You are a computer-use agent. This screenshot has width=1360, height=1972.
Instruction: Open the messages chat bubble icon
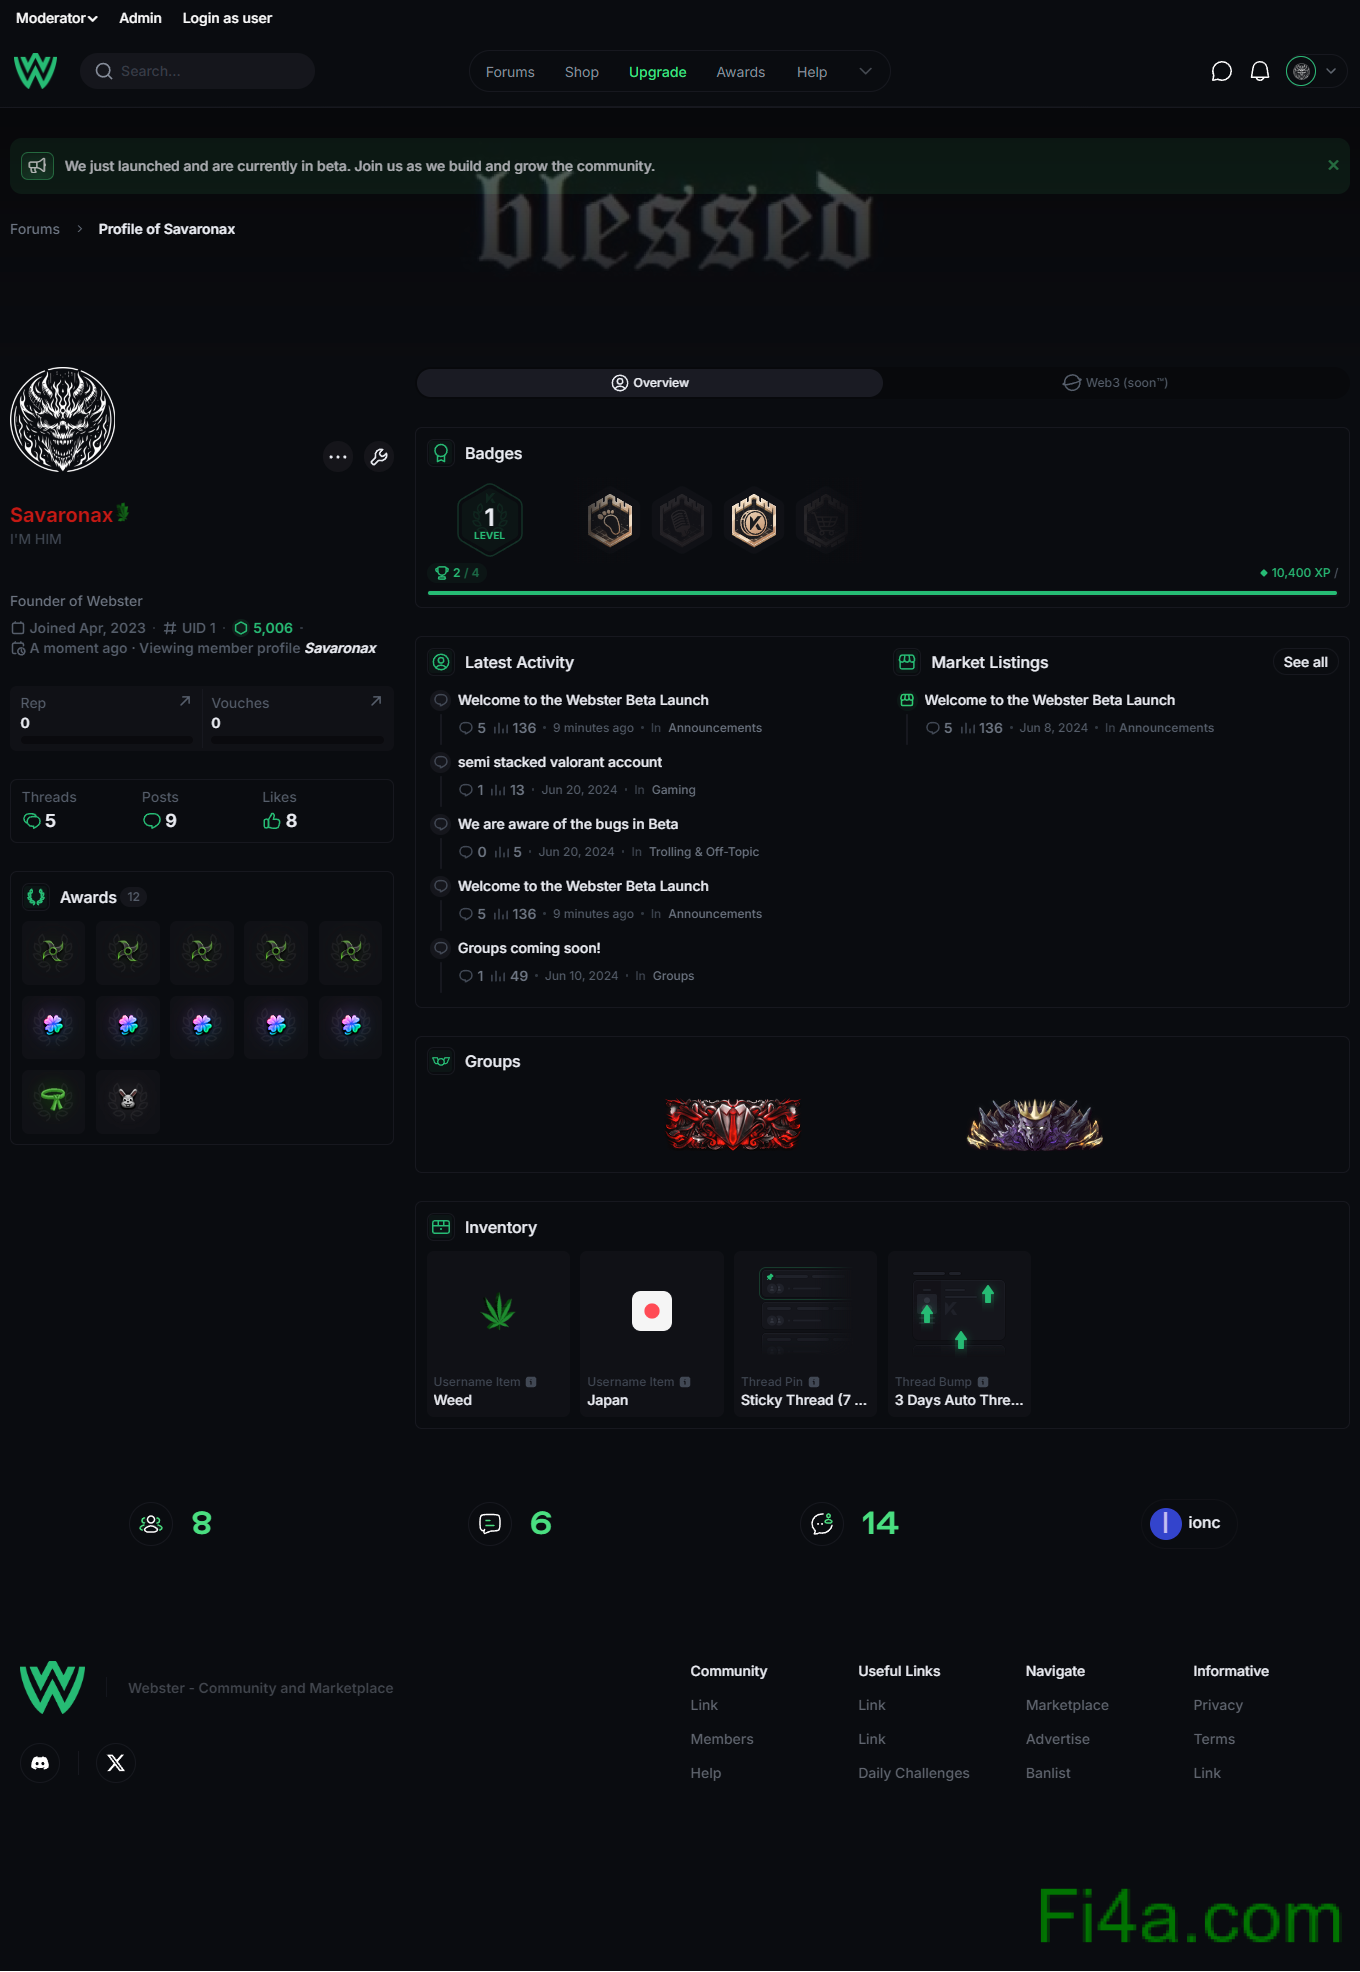[x=1221, y=71]
